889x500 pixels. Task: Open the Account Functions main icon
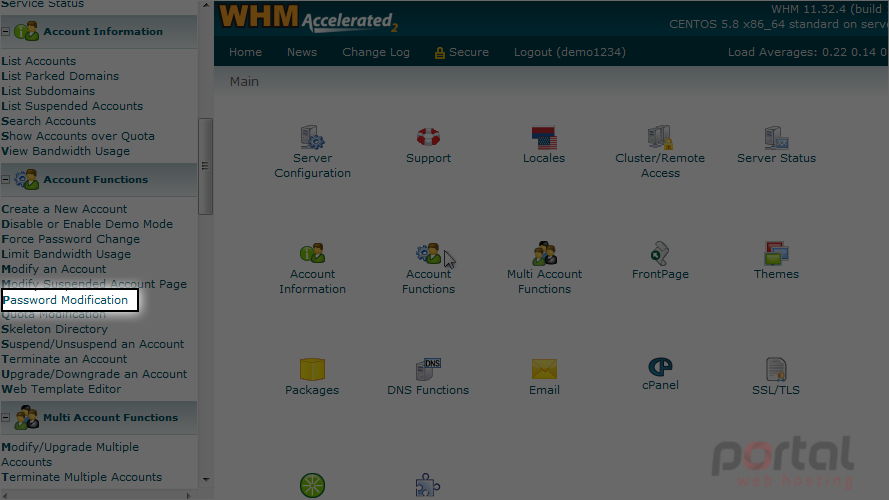pyautogui.click(x=428, y=253)
